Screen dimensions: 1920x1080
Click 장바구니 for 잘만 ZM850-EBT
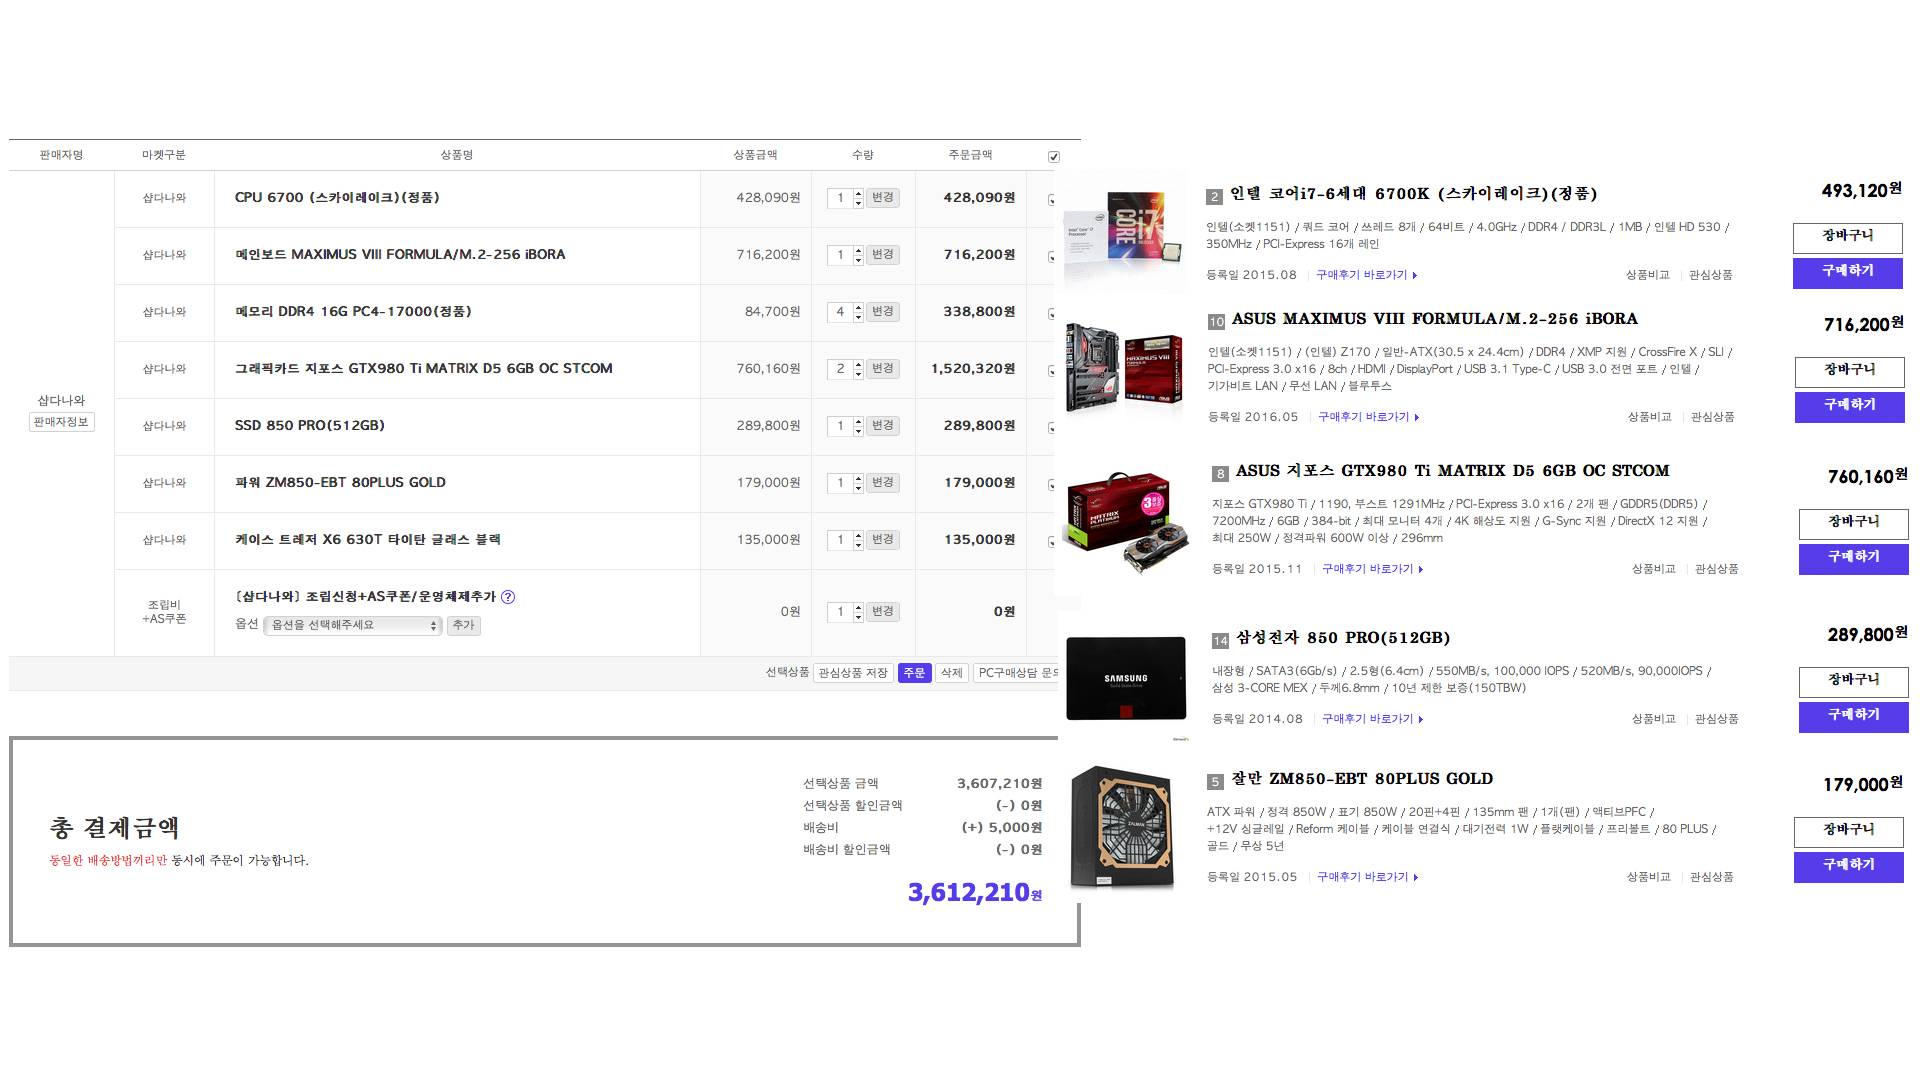point(1848,831)
